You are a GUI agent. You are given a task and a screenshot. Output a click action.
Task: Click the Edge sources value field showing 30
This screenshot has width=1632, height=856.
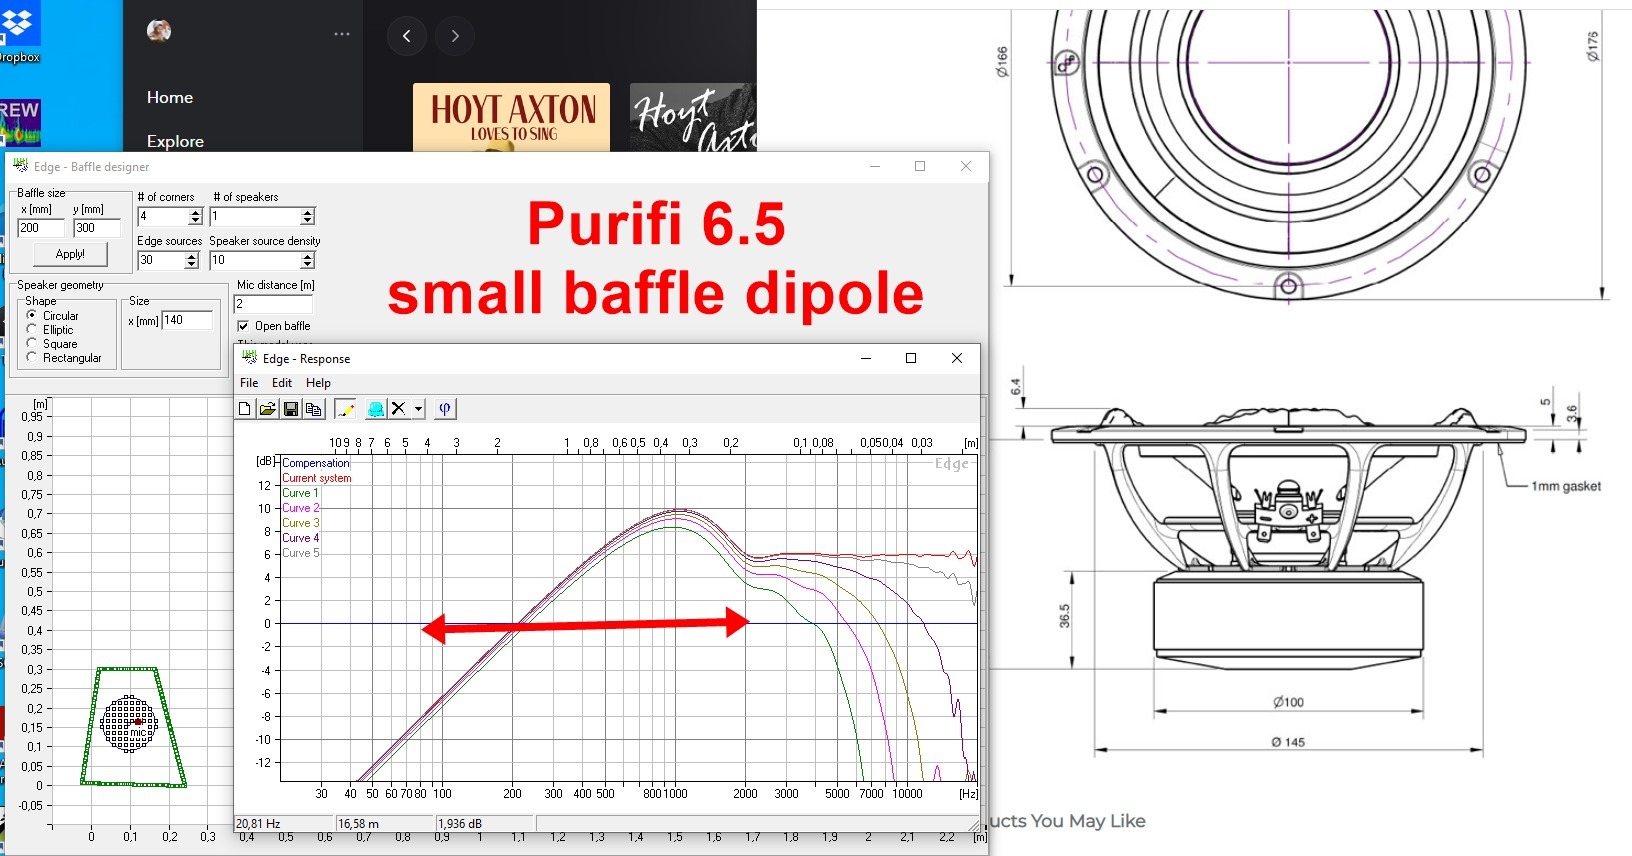click(x=161, y=260)
